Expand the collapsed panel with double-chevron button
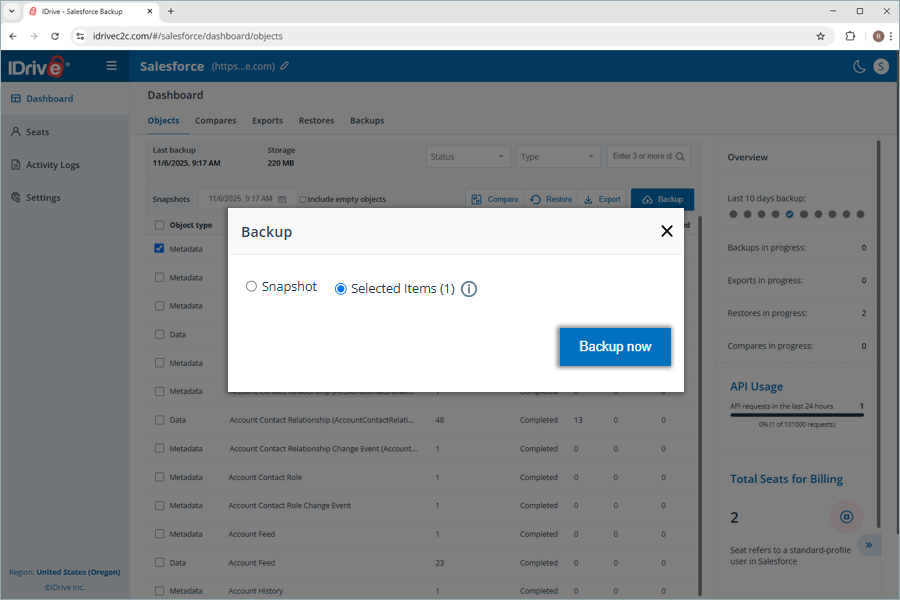Screen dimensions: 900x600 tap(868, 545)
